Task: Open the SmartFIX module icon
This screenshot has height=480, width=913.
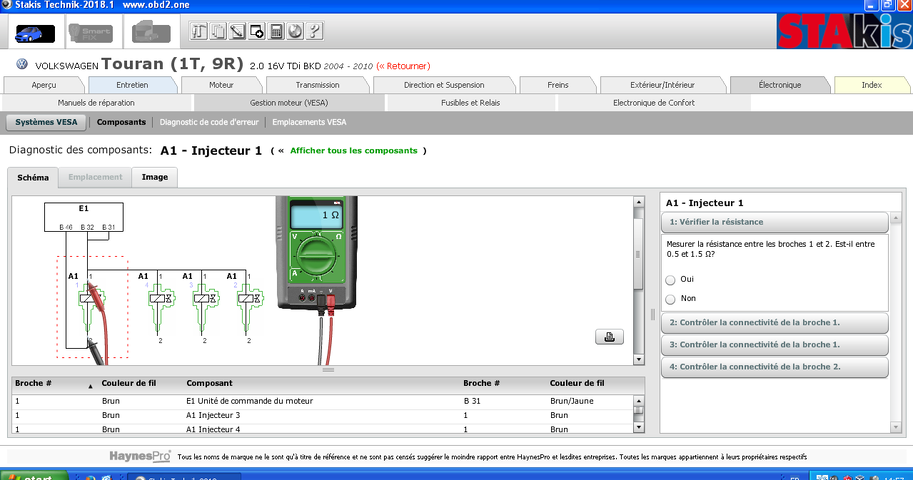Action: 90,33
